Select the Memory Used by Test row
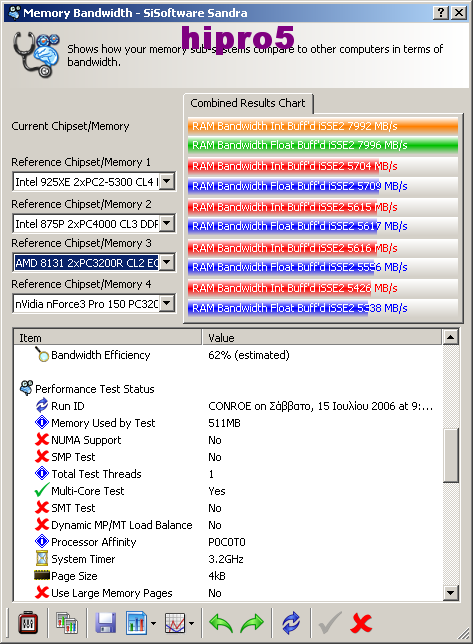The height and width of the screenshot is (644, 473). pyautogui.click(x=228, y=423)
